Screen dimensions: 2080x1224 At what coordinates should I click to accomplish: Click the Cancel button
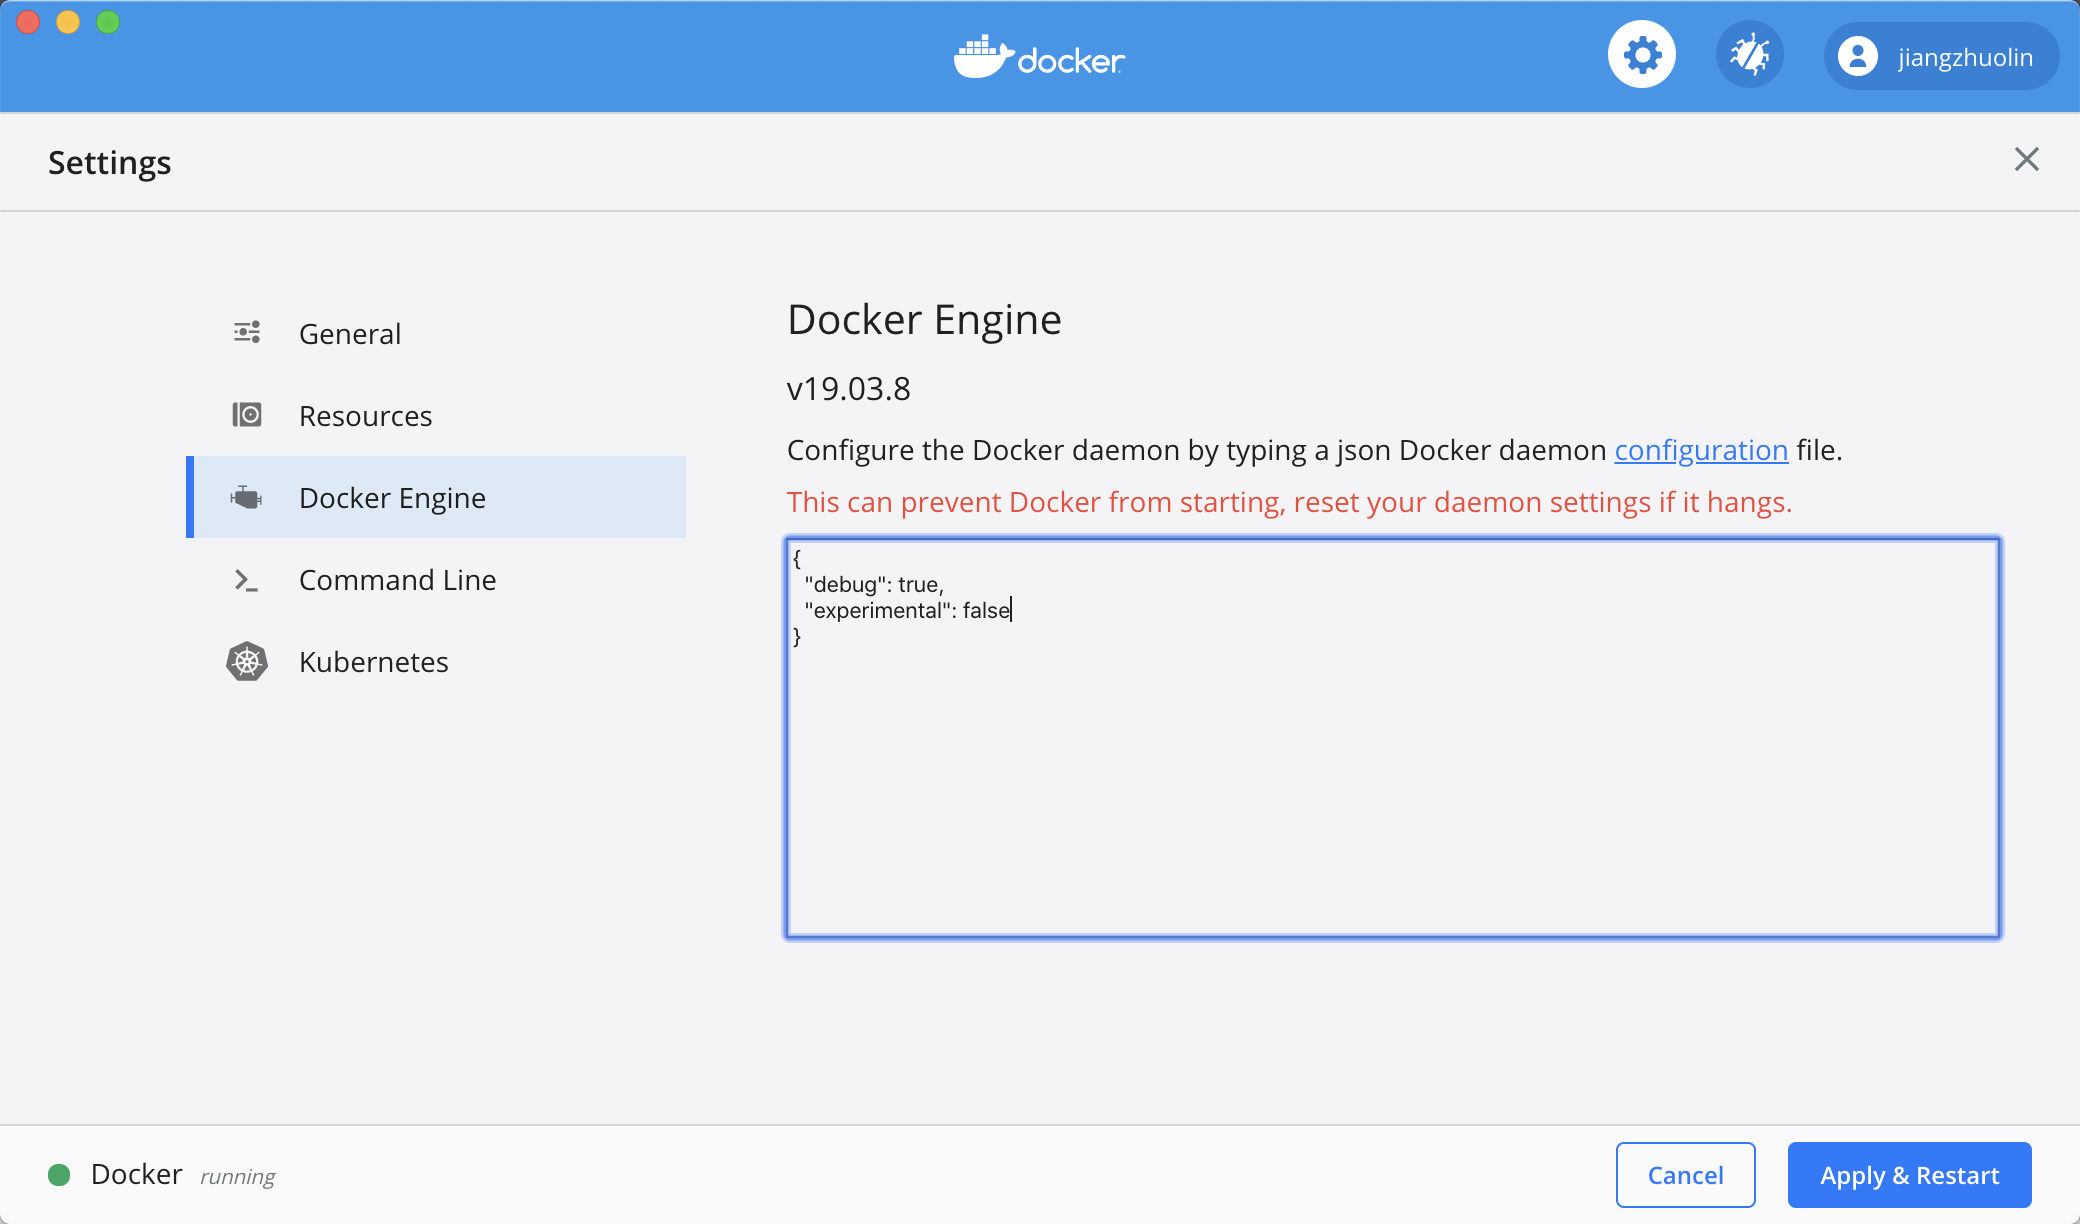(1686, 1175)
